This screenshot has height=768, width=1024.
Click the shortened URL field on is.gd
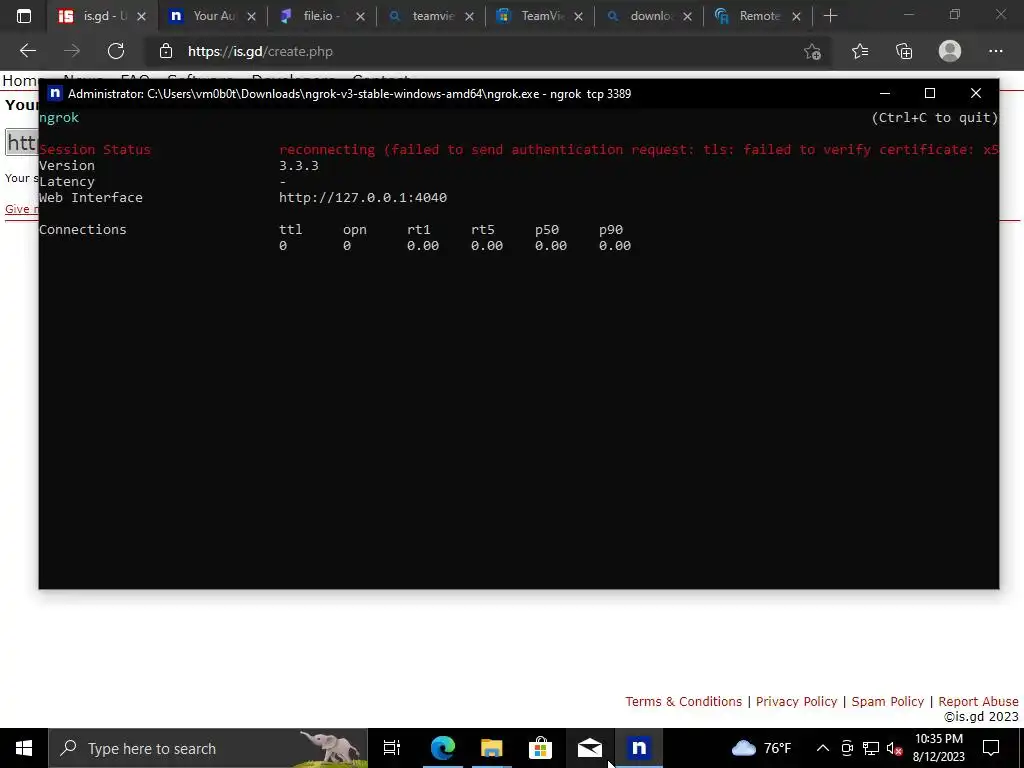click(22, 142)
